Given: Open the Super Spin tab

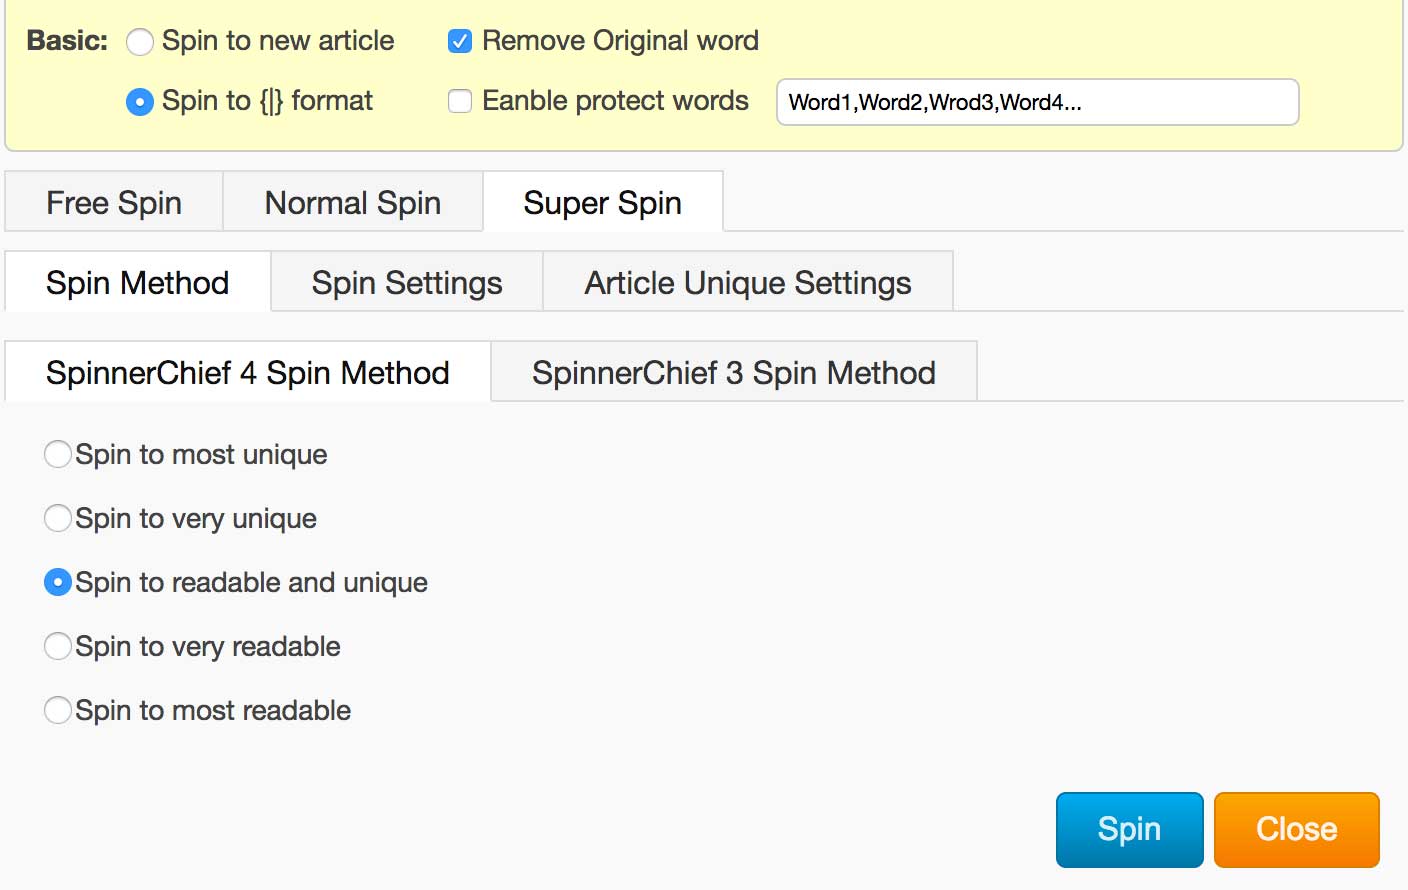Looking at the screenshot, I should [602, 203].
